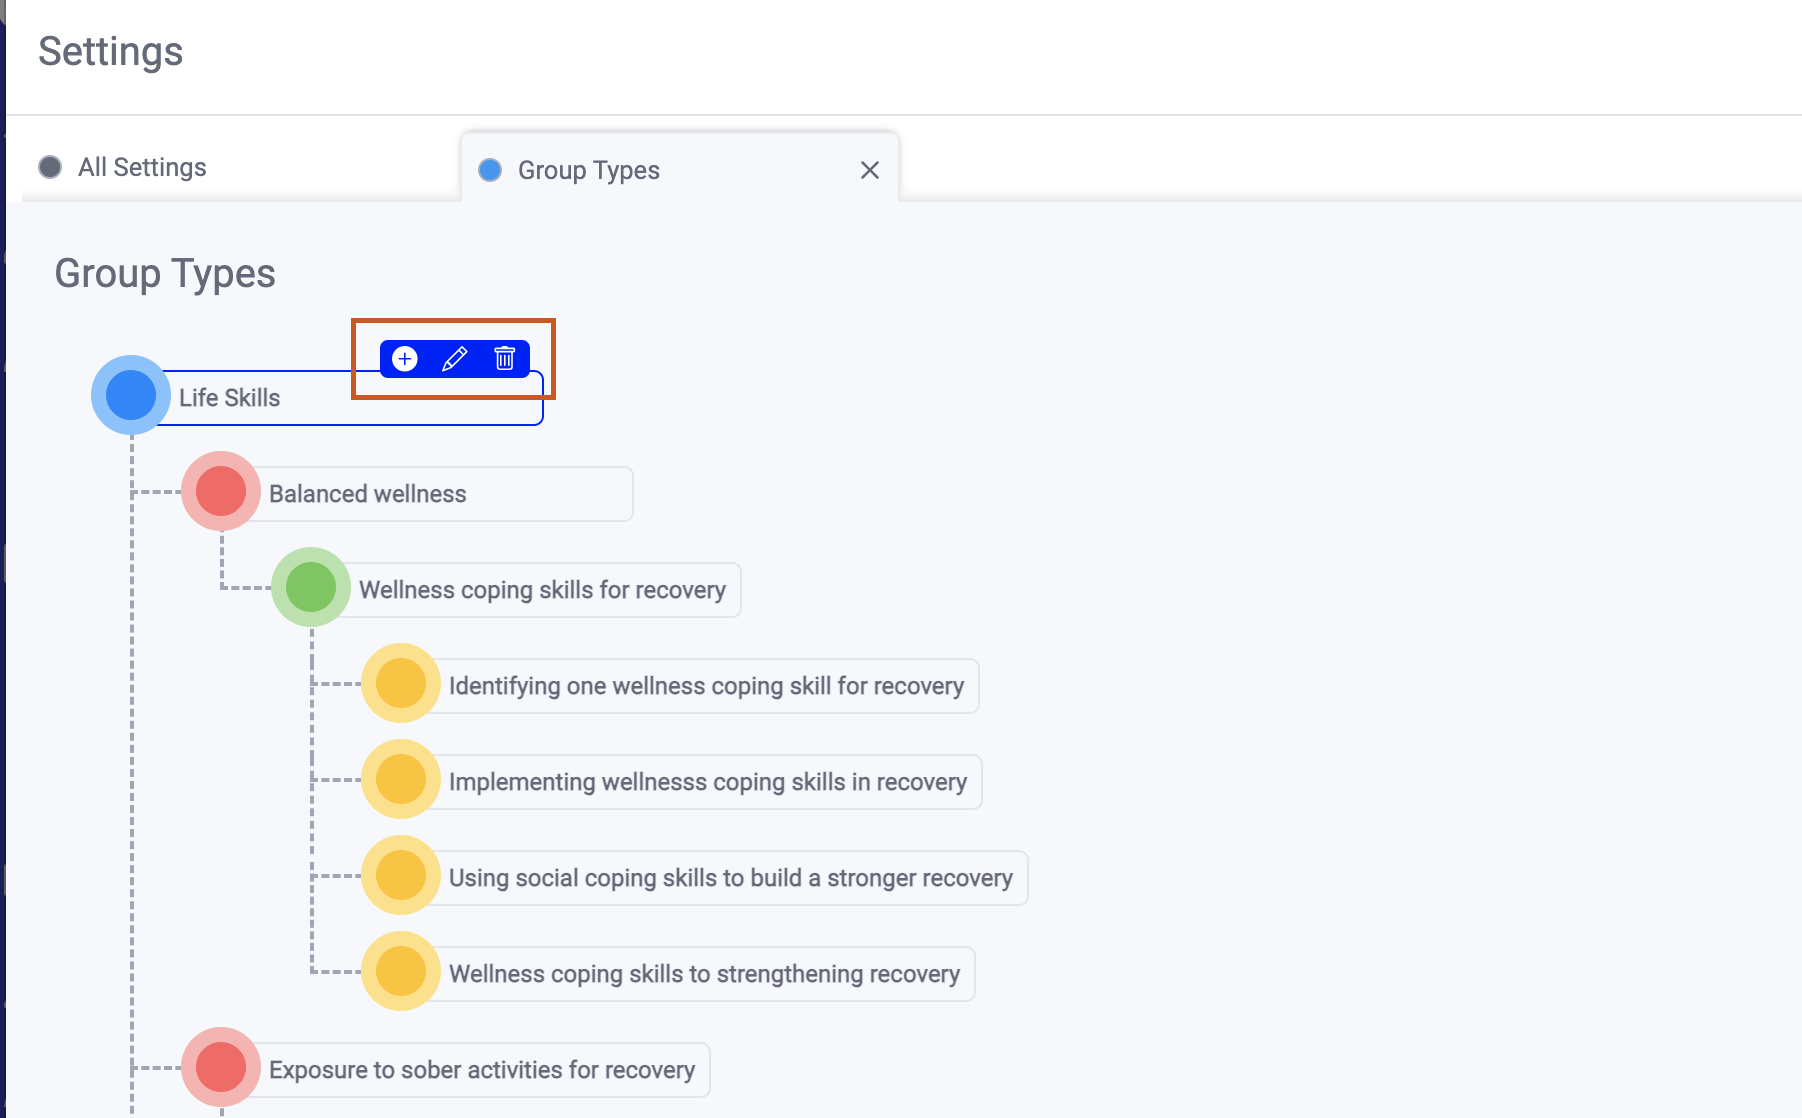Click the red circle for Exposure to sober activities
The width and height of the screenshot is (1802, 1118).
click(220, 1067)
